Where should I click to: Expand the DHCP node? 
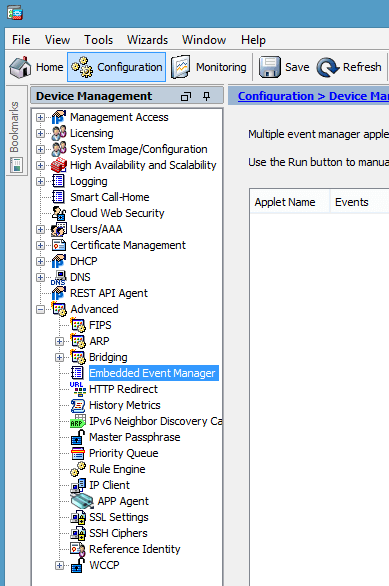(40, 261)
